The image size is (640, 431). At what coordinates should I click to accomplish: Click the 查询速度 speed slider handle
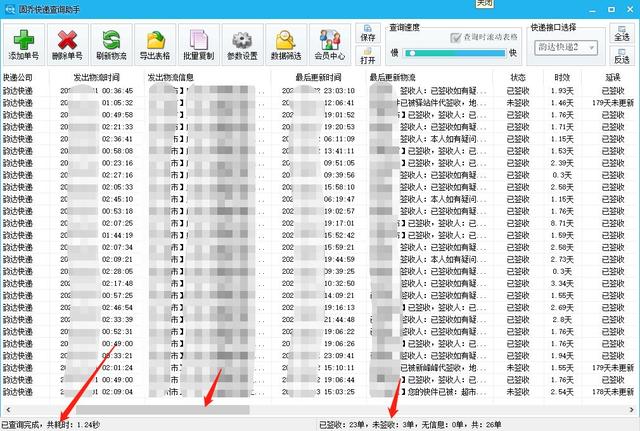[x=413, y=53]
